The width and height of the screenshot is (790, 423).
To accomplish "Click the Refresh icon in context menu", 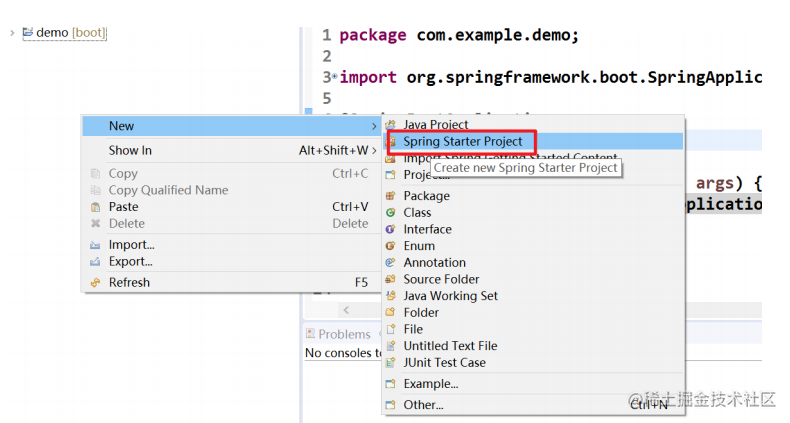I will [x=95, y=283].
